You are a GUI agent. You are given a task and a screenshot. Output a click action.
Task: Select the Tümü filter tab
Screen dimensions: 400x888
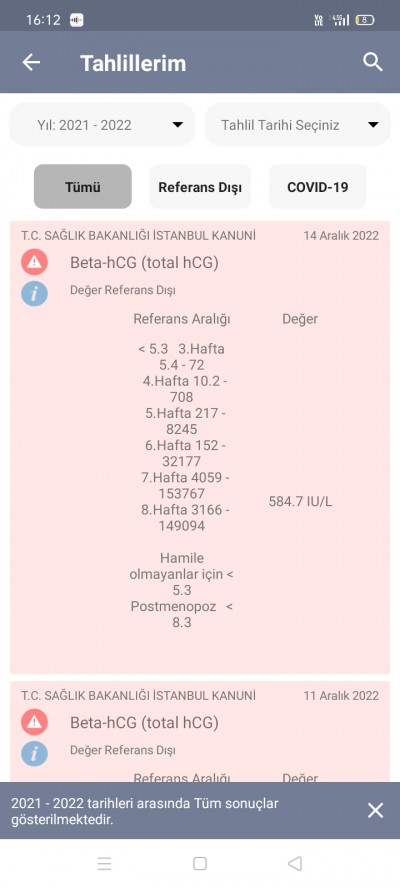[83, 186]
